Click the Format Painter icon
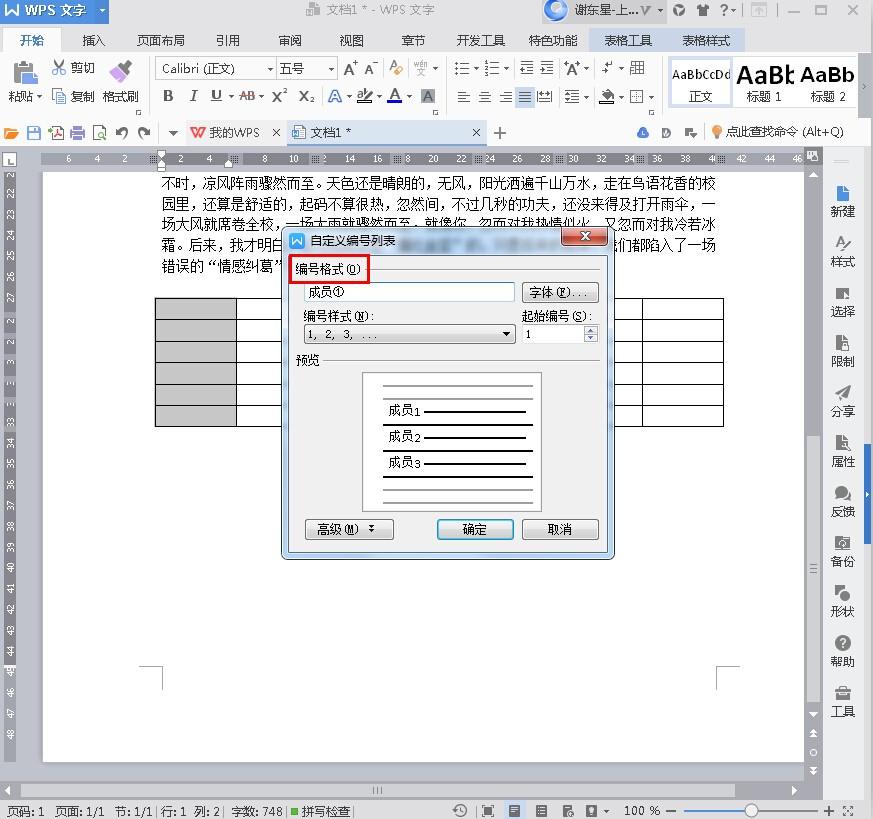Viewport: 873px width, 819px height. point(120,72)
